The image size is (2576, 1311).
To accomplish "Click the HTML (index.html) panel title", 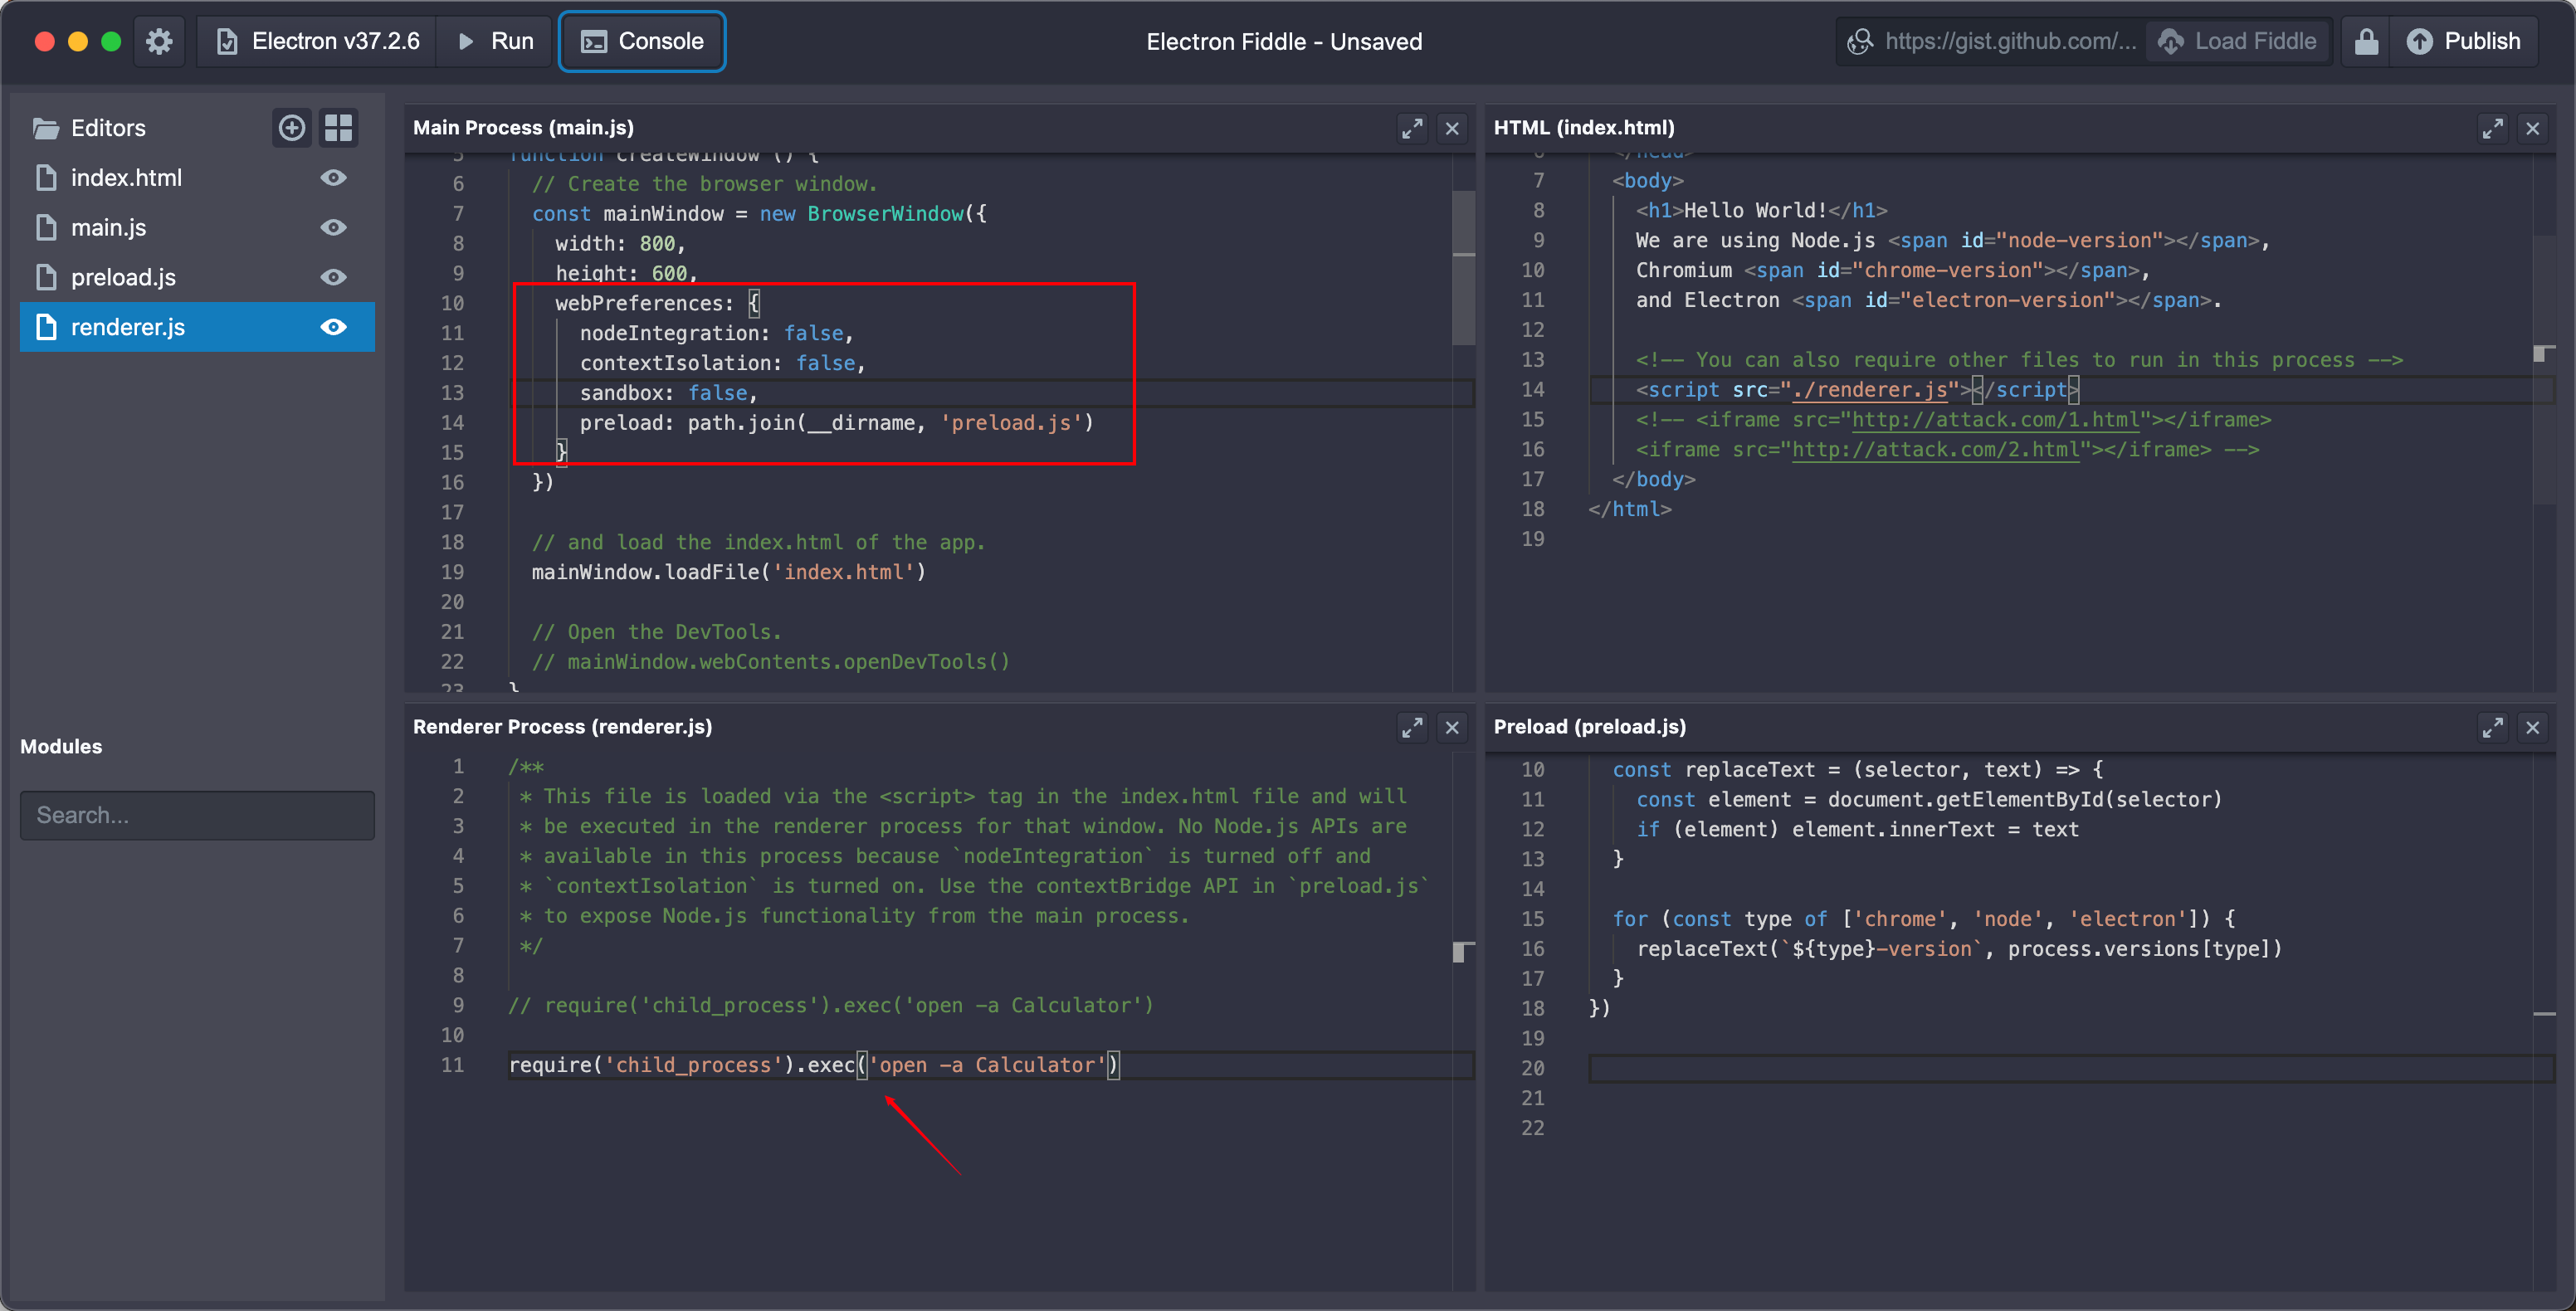I will (x=1584, y=127).
